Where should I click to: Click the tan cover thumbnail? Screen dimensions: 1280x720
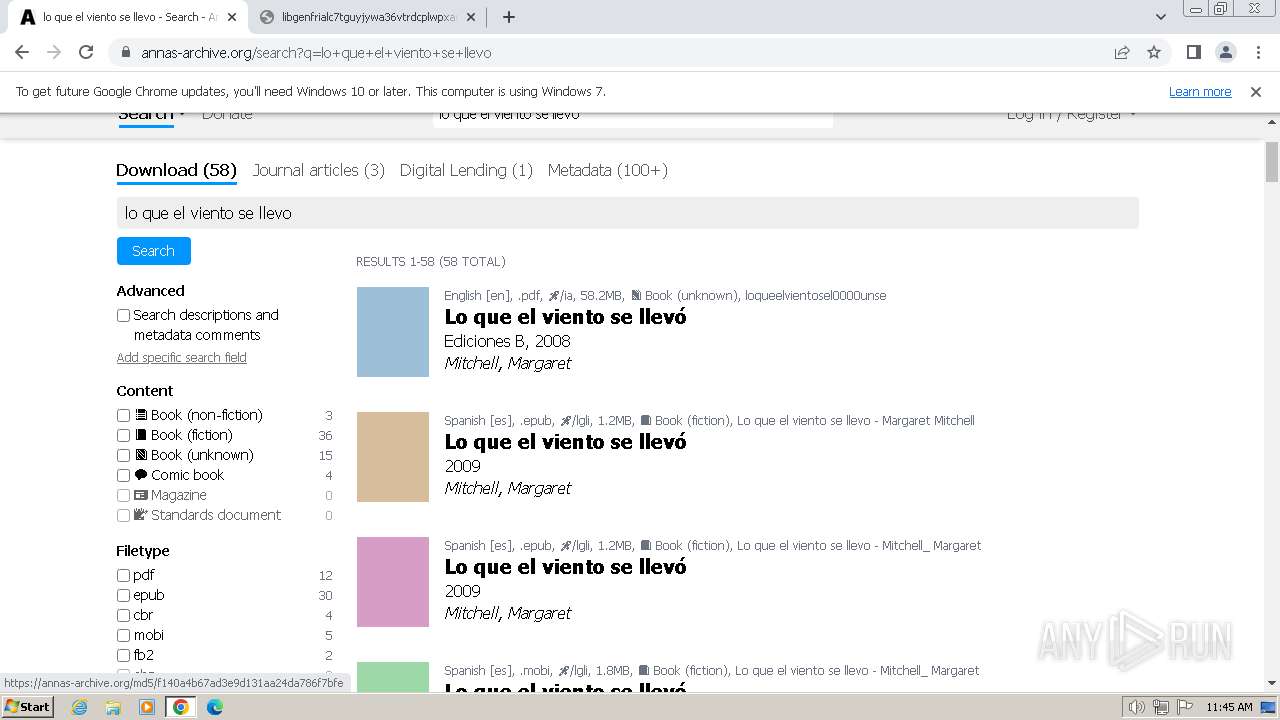tap(393, 457)
